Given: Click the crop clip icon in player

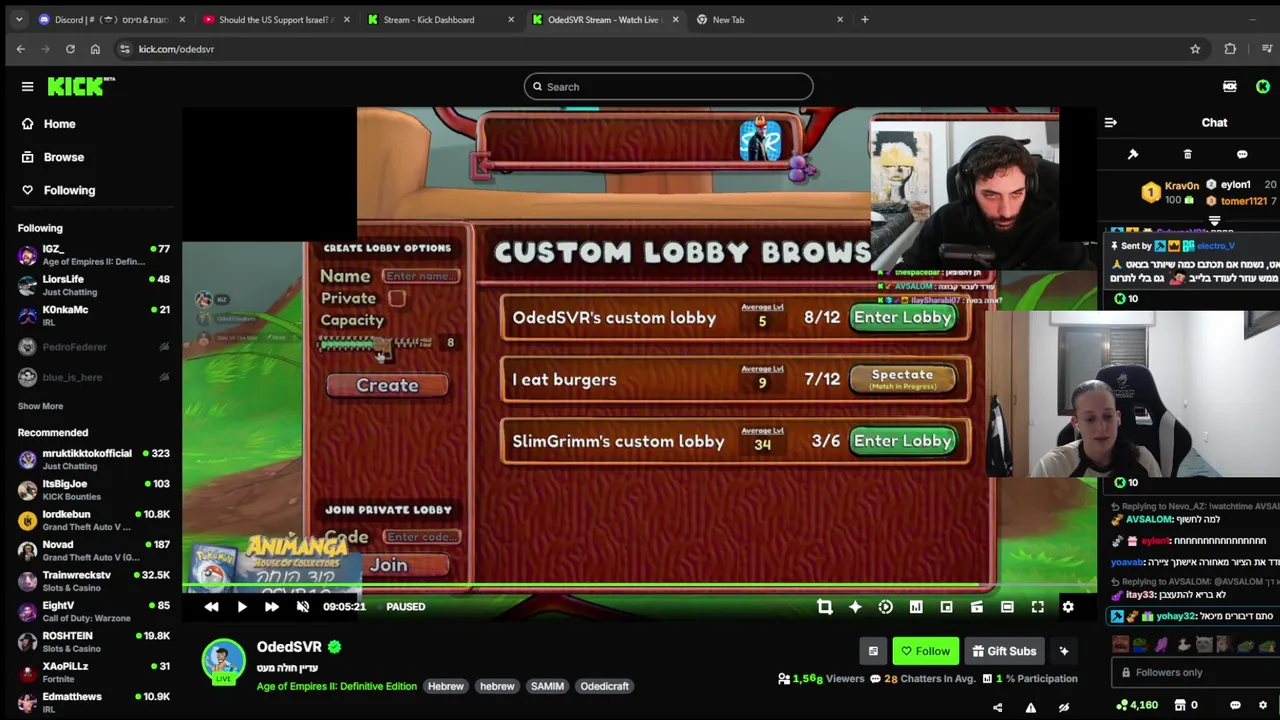Looking at the screenshot, I should (825, 607).
